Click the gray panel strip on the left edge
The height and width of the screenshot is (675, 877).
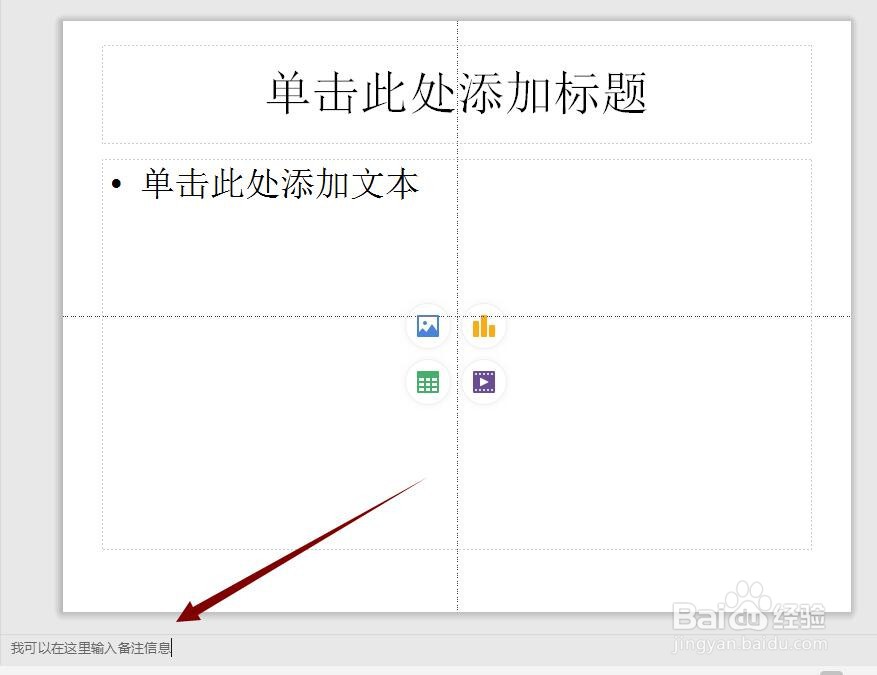(30, 300)
